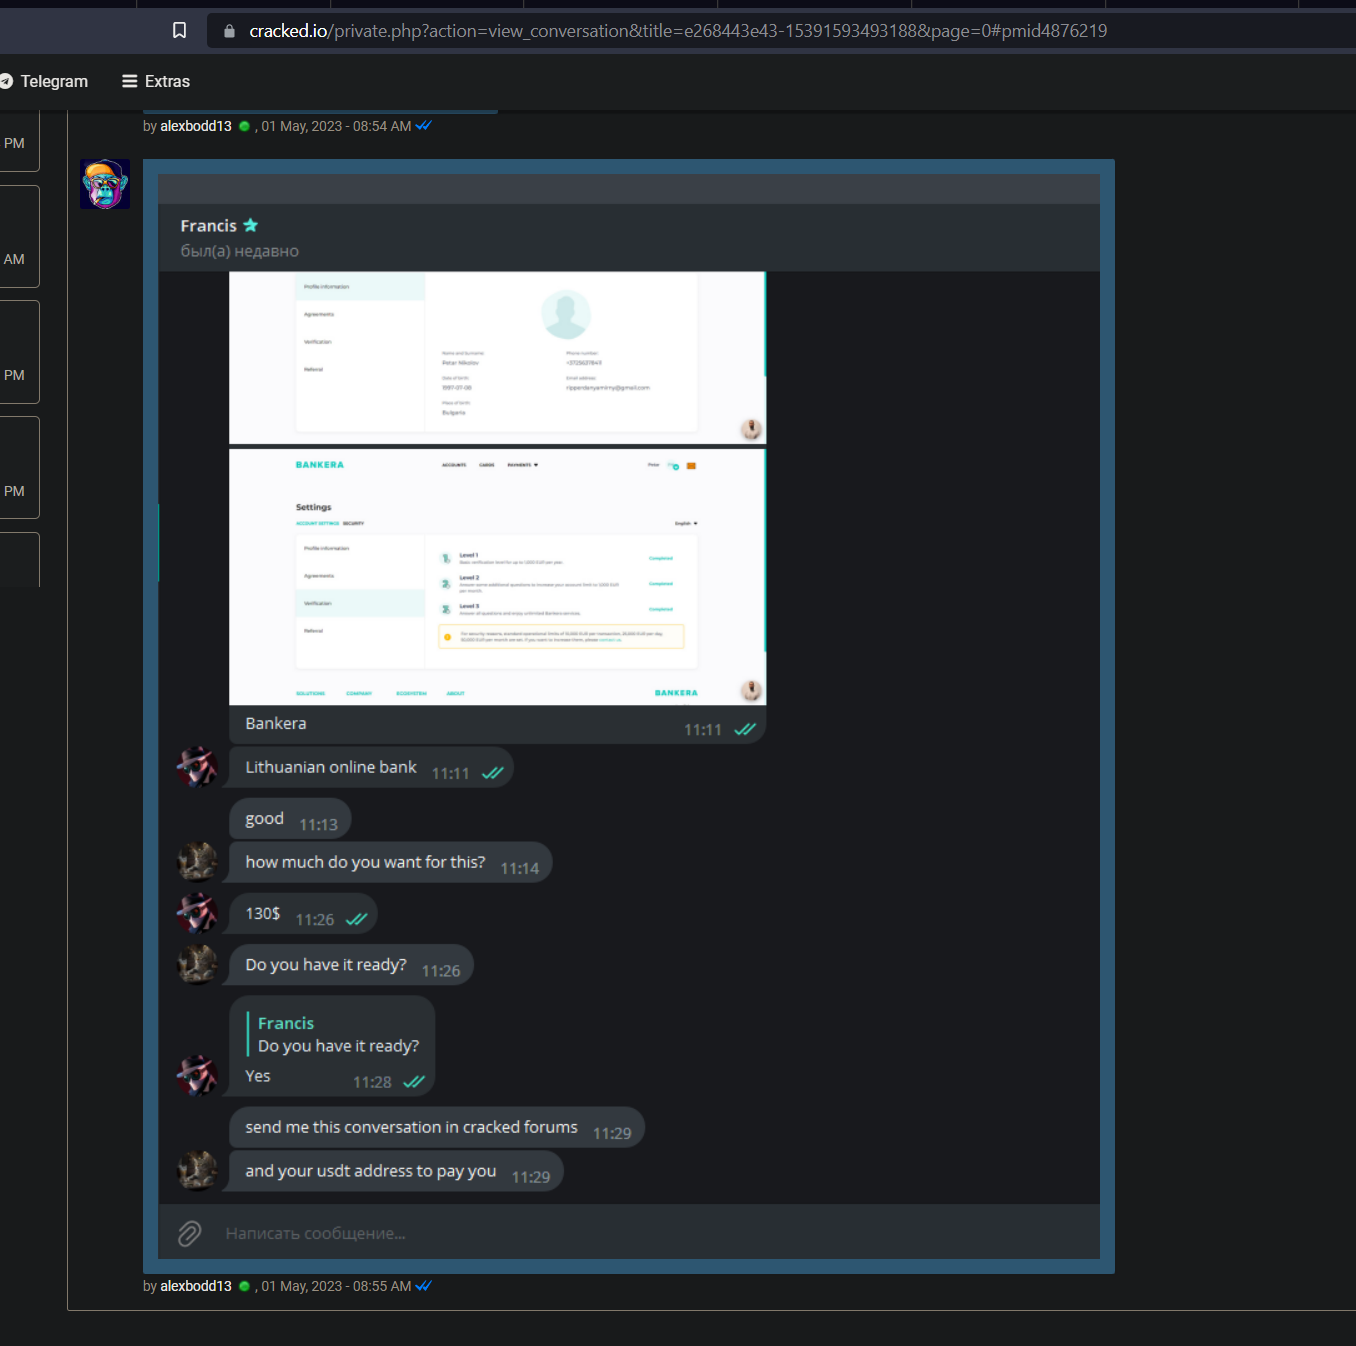This screenshot has height=1346, width=1356.
Task: Click the bookmark icon in address bar
Action: tap(179, 30)
